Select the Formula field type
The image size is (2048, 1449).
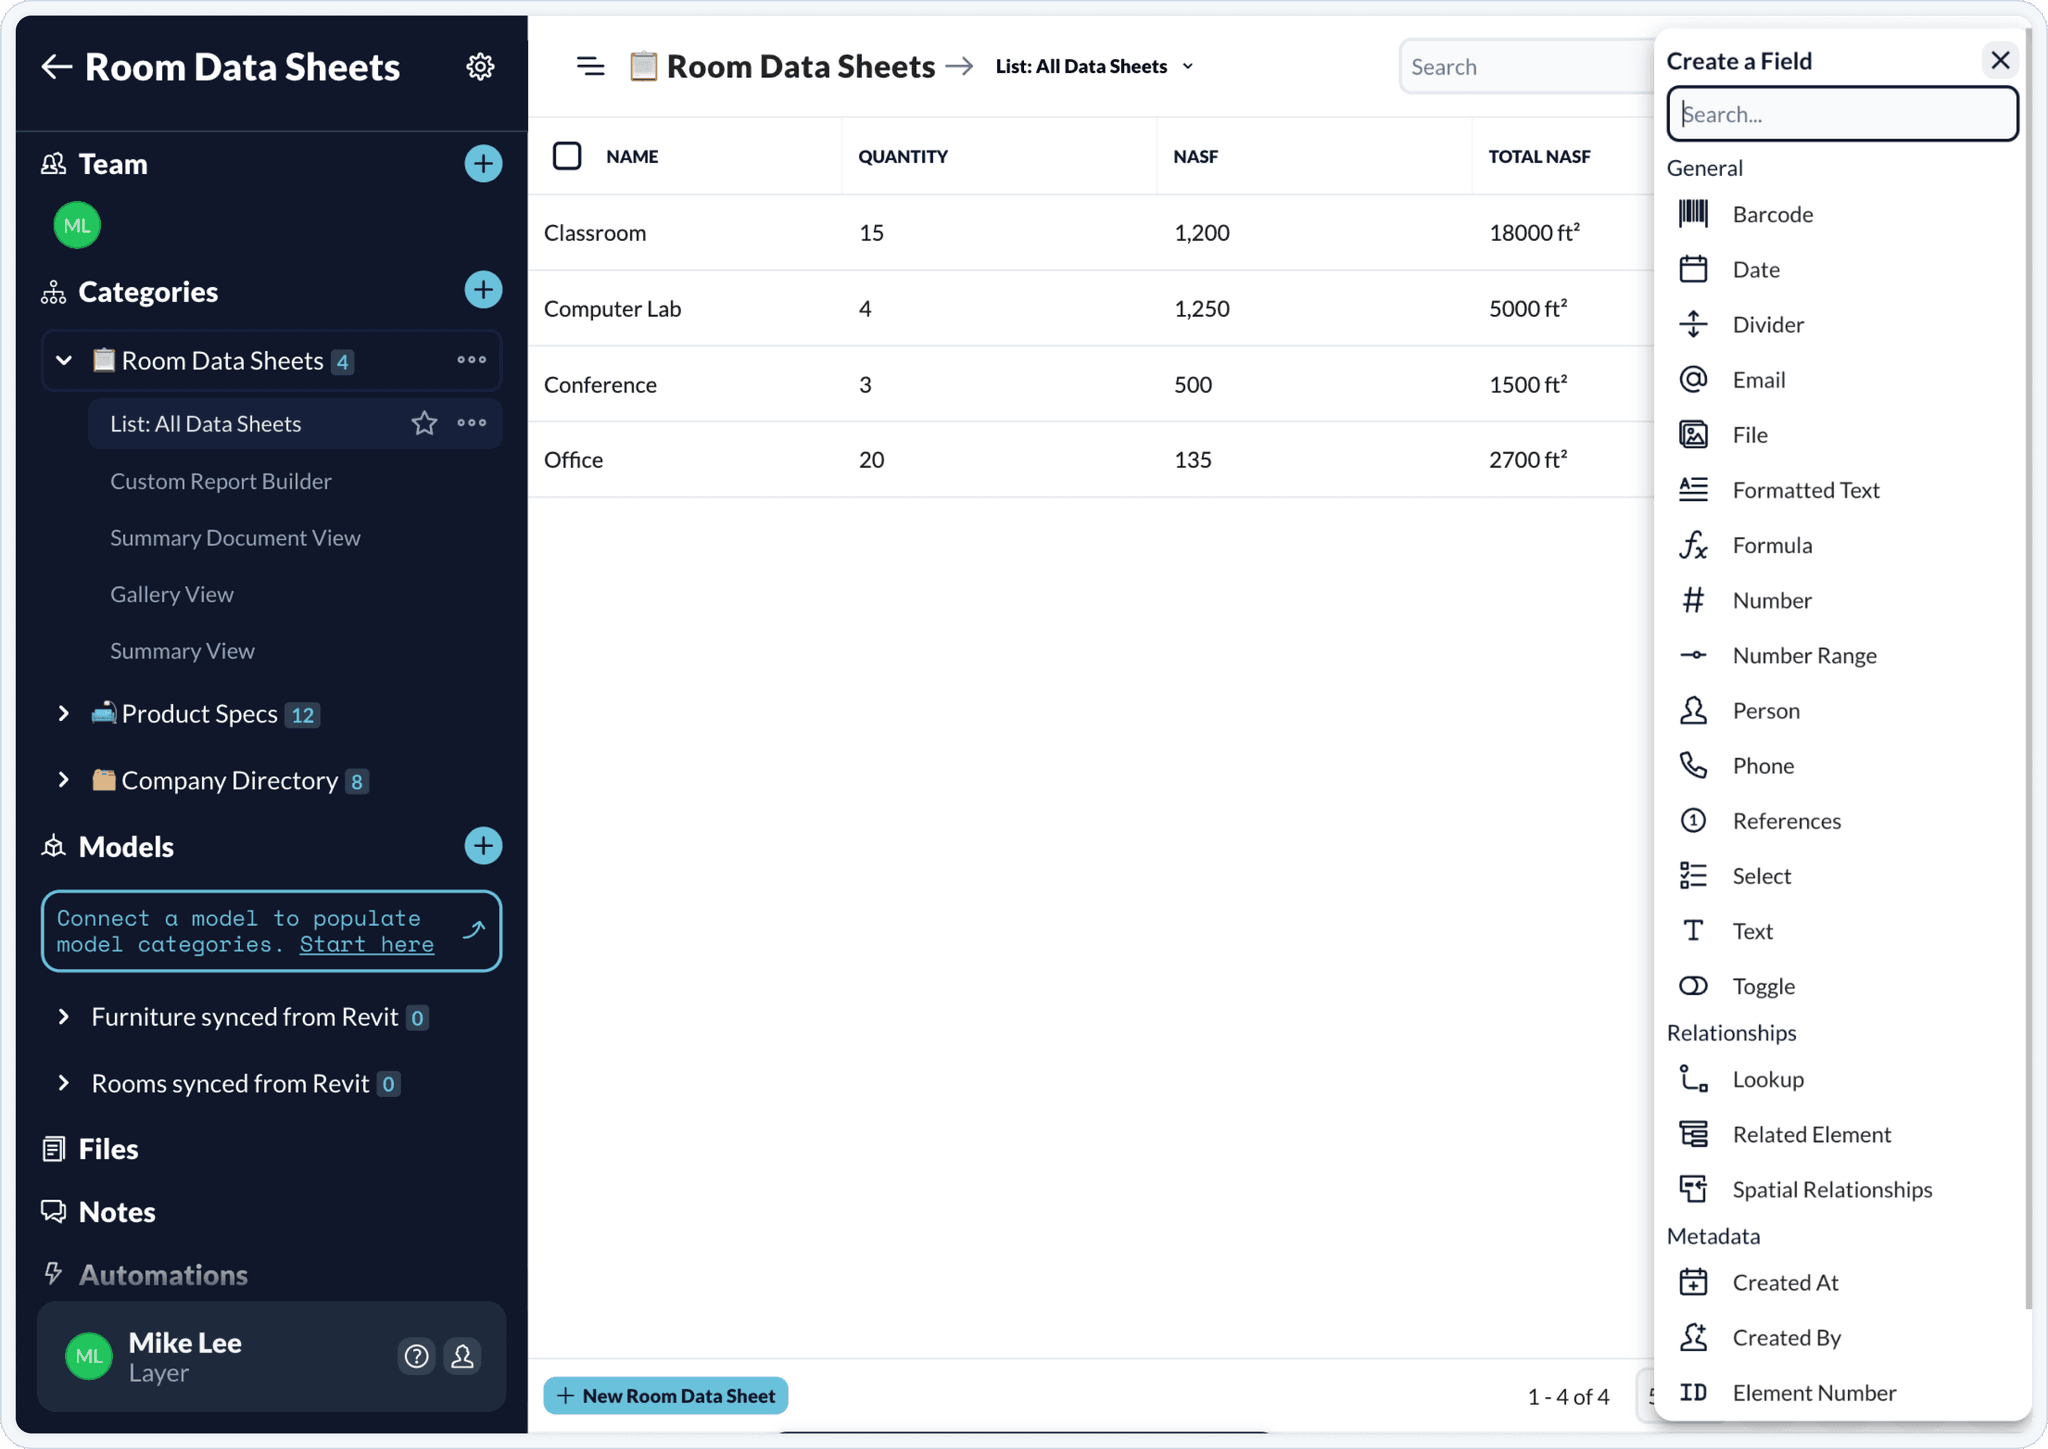(x=1772, y=545)
